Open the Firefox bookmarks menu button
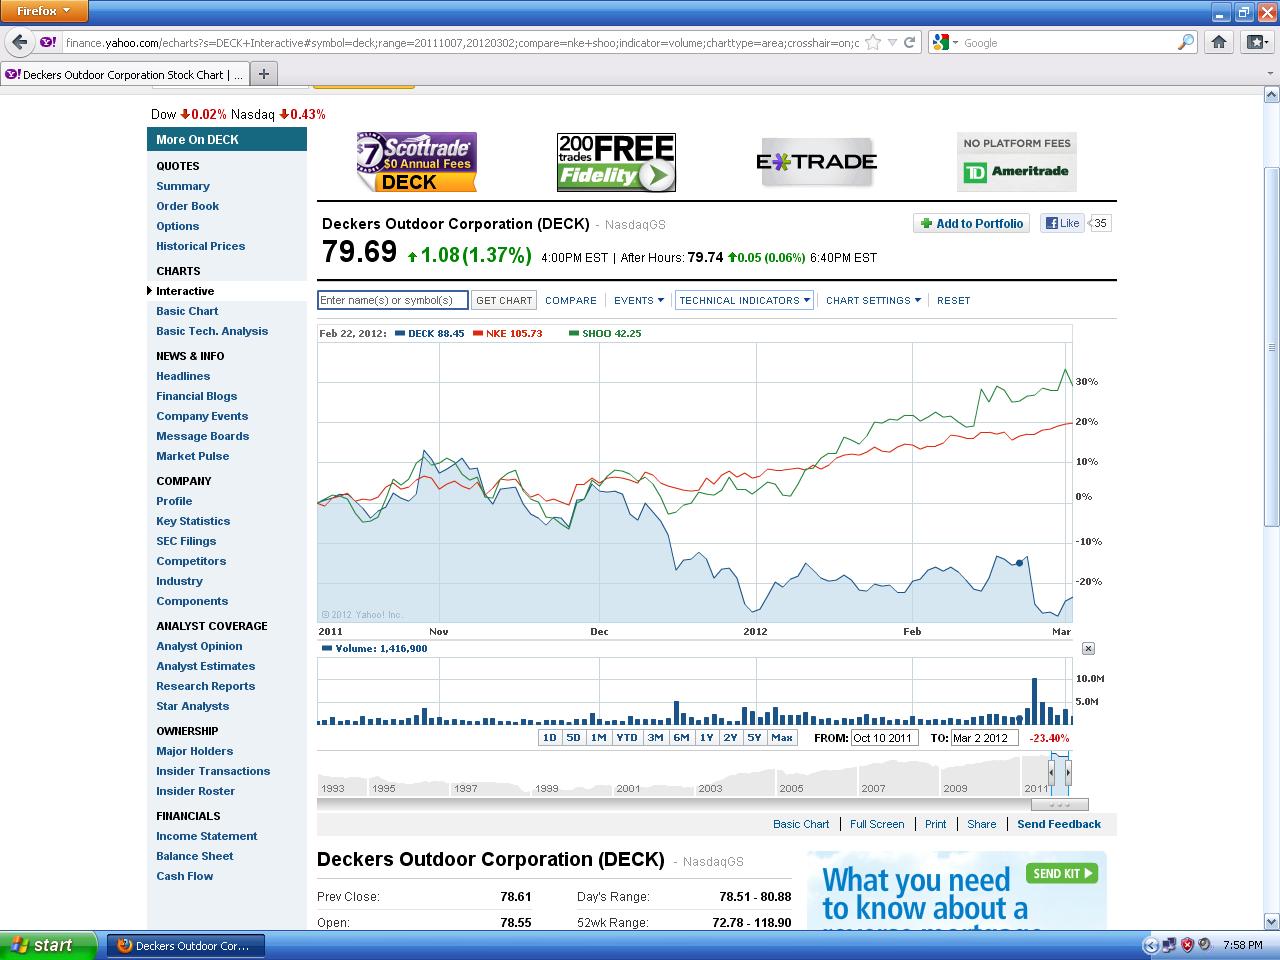1280x960 pixels. point(1255,42)
